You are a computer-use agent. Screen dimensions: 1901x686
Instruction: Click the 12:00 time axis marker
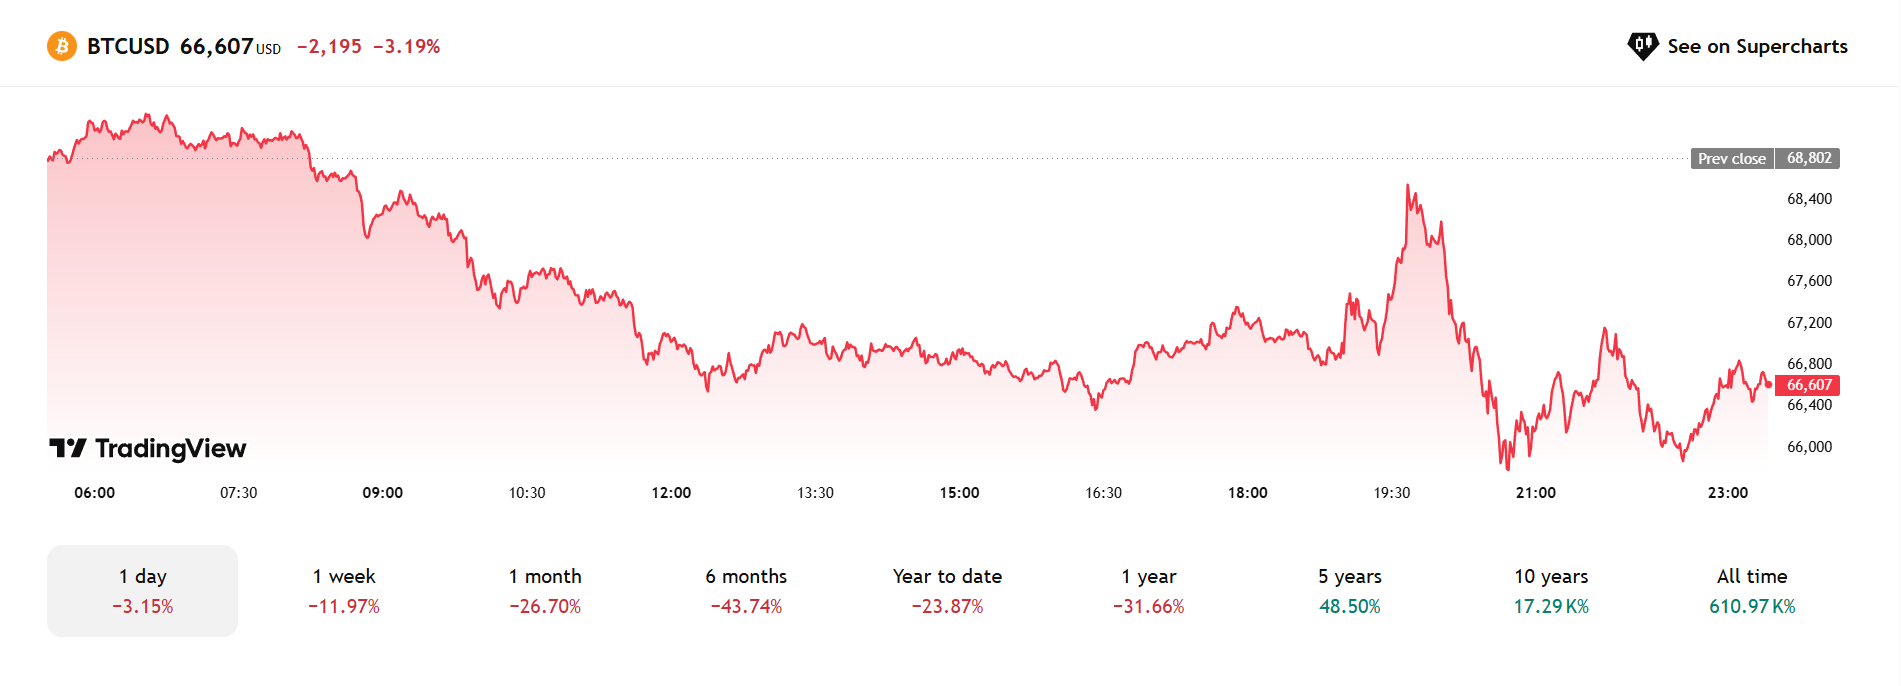coord(671,493)
